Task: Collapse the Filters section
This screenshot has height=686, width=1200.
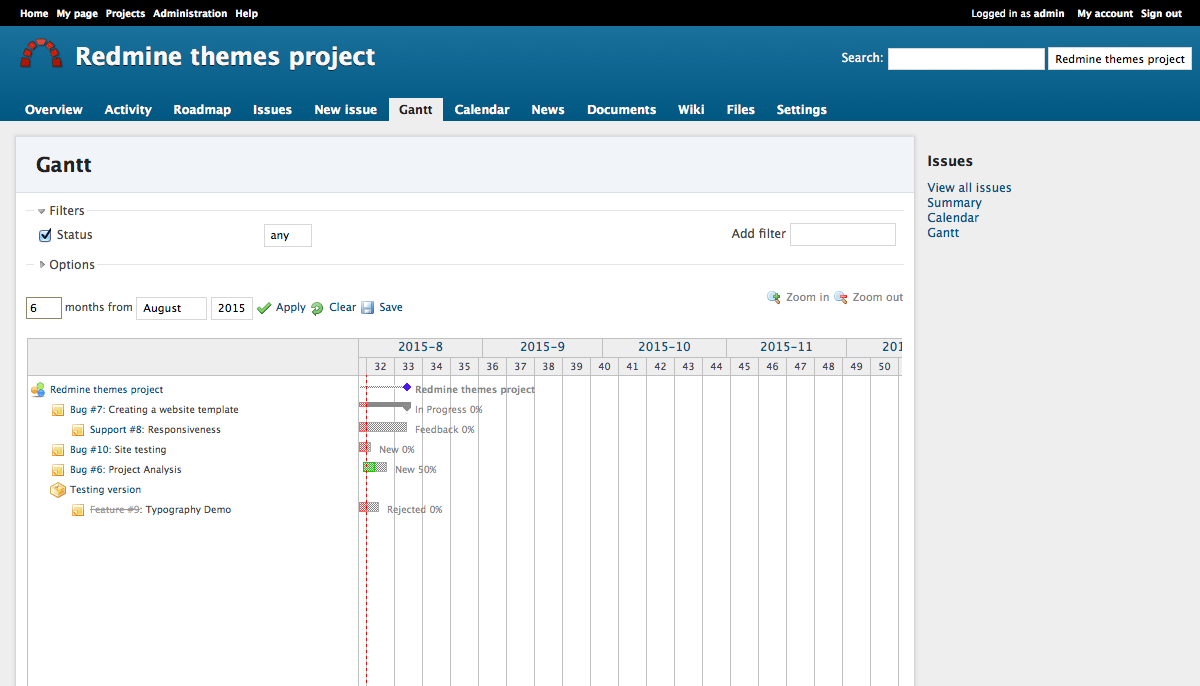Action: [60, 211]
